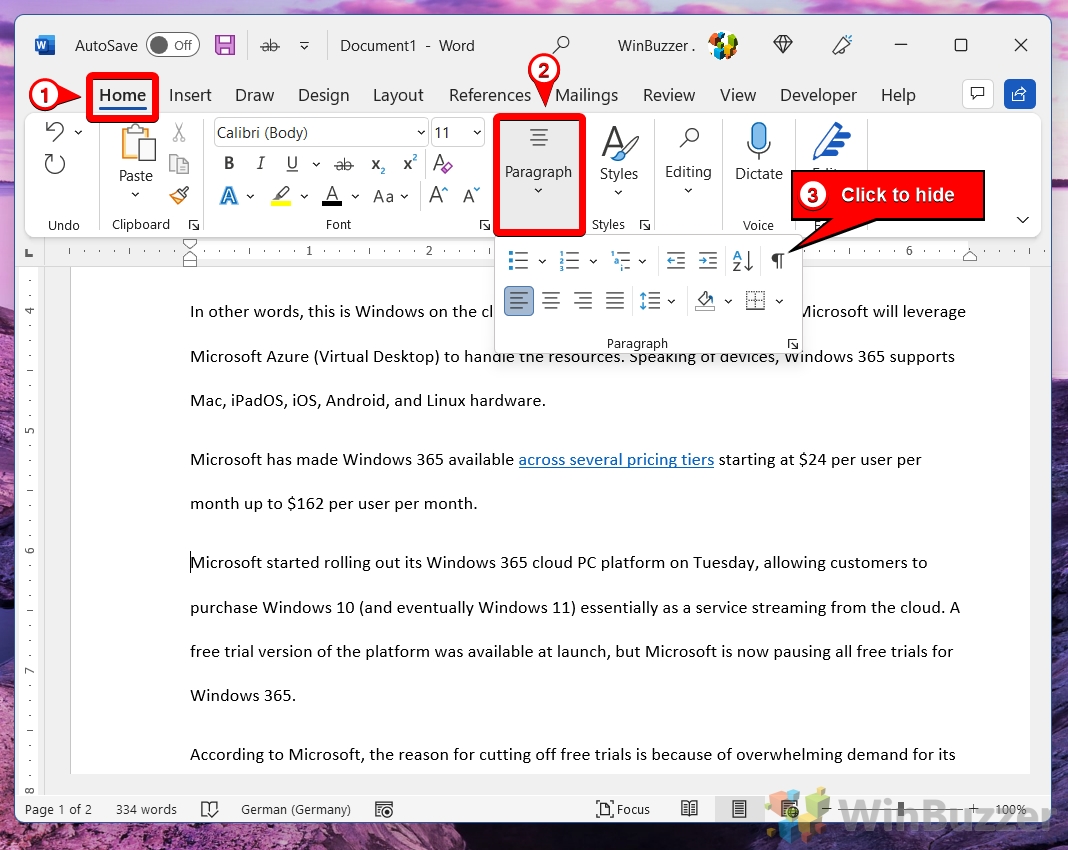Select Justify alignment
Viewport: 1068px width, 850px height.
tap(615, 300)
